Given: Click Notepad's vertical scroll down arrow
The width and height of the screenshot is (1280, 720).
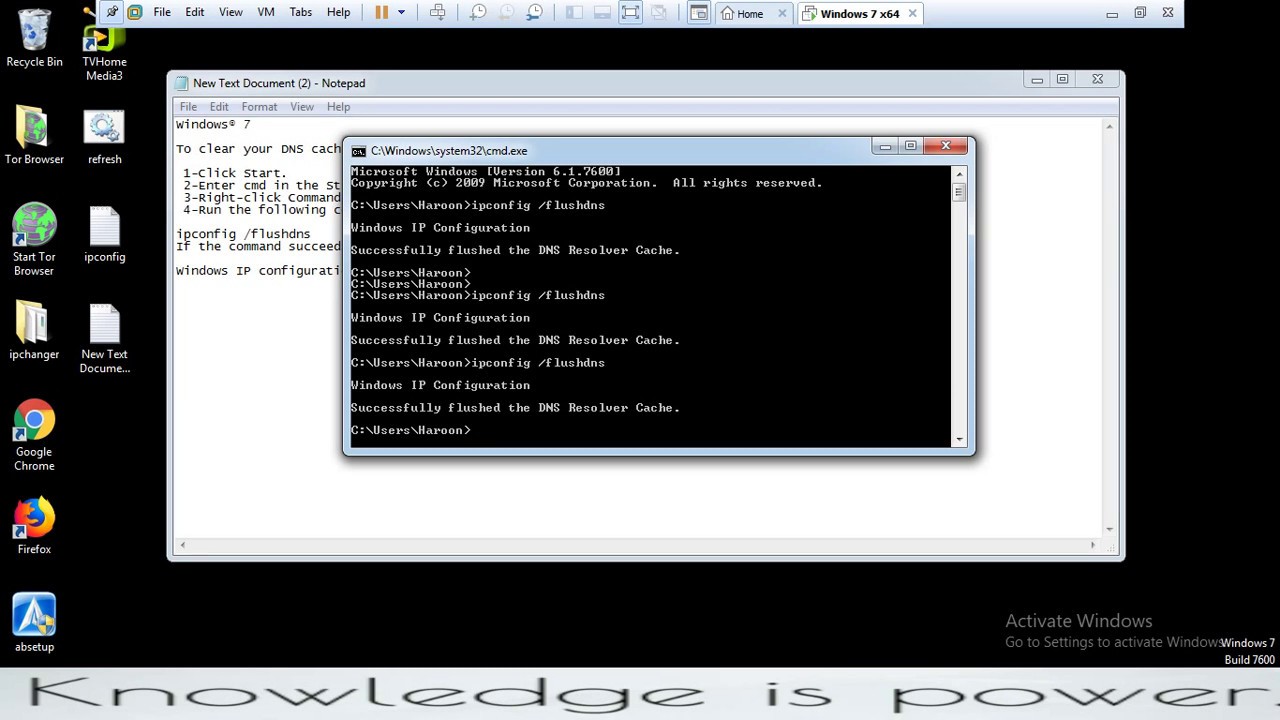Looking at the screenshot, I should [1109, 530].
